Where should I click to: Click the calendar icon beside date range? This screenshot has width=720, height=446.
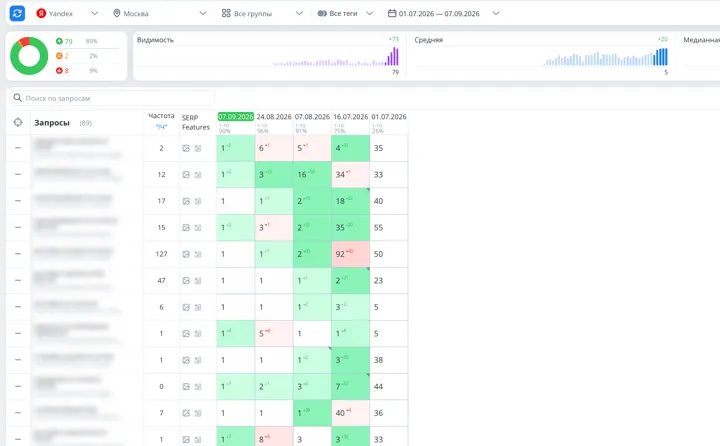pos(392,13)
